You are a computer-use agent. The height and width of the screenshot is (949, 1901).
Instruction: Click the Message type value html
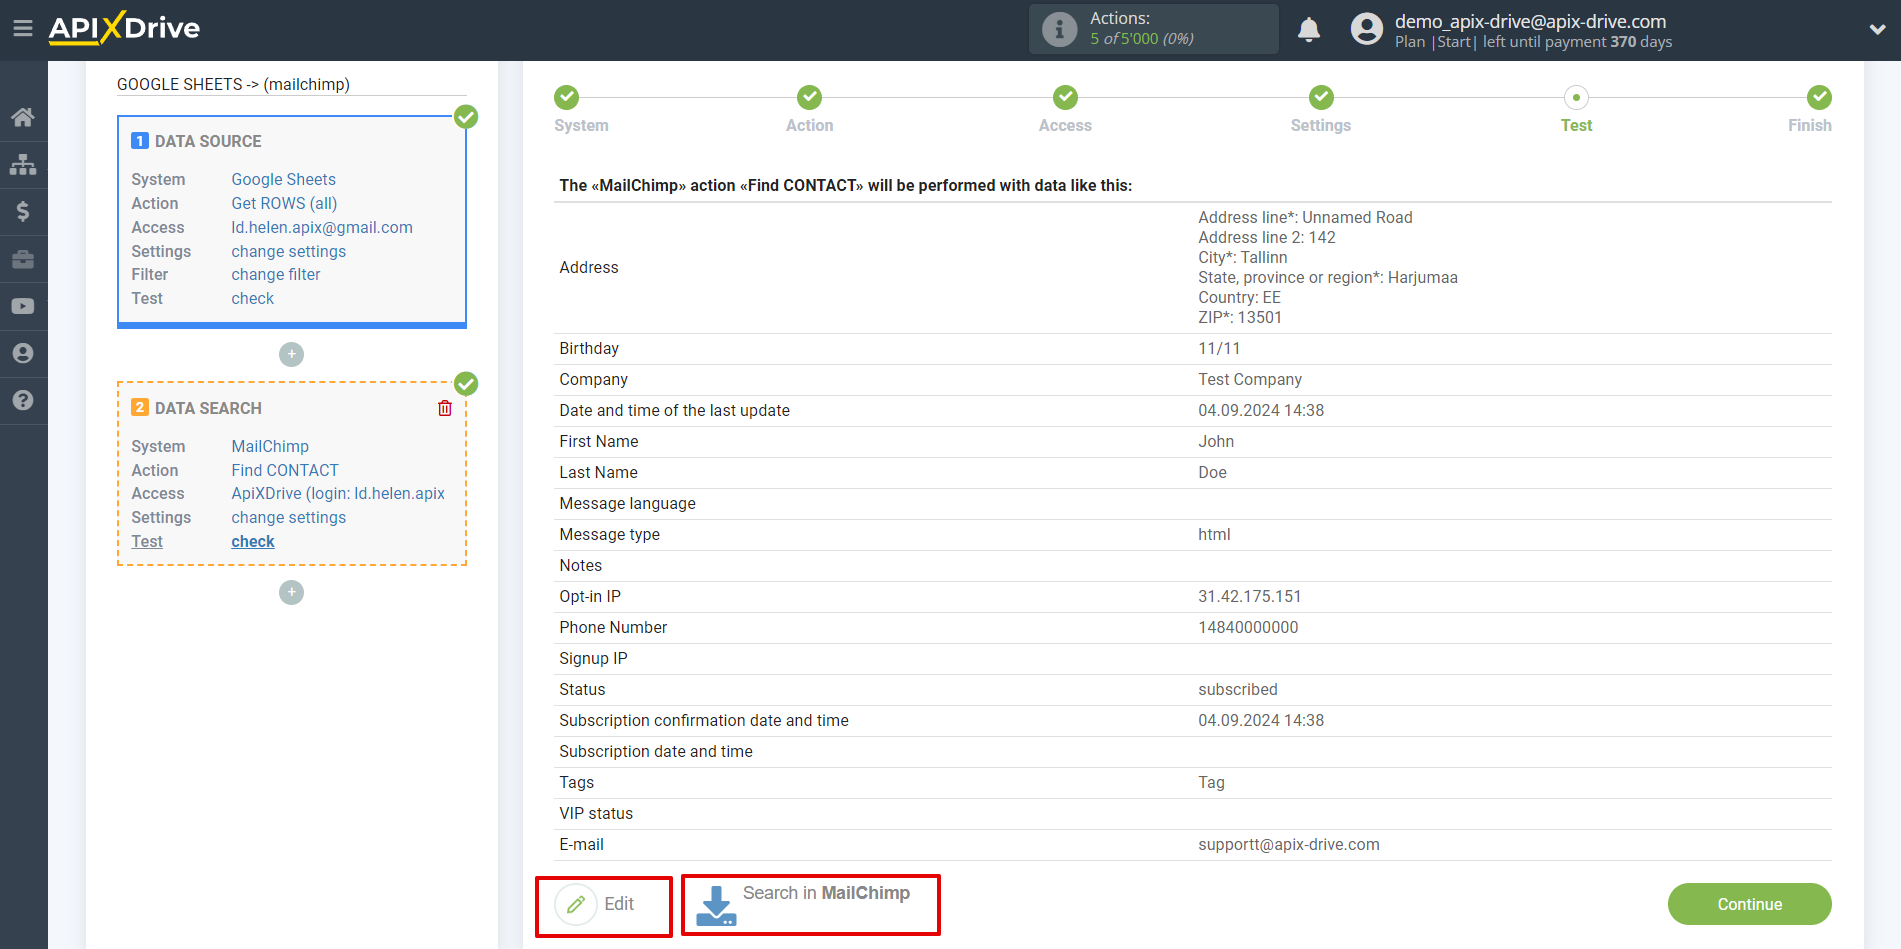click(1214, 534)
